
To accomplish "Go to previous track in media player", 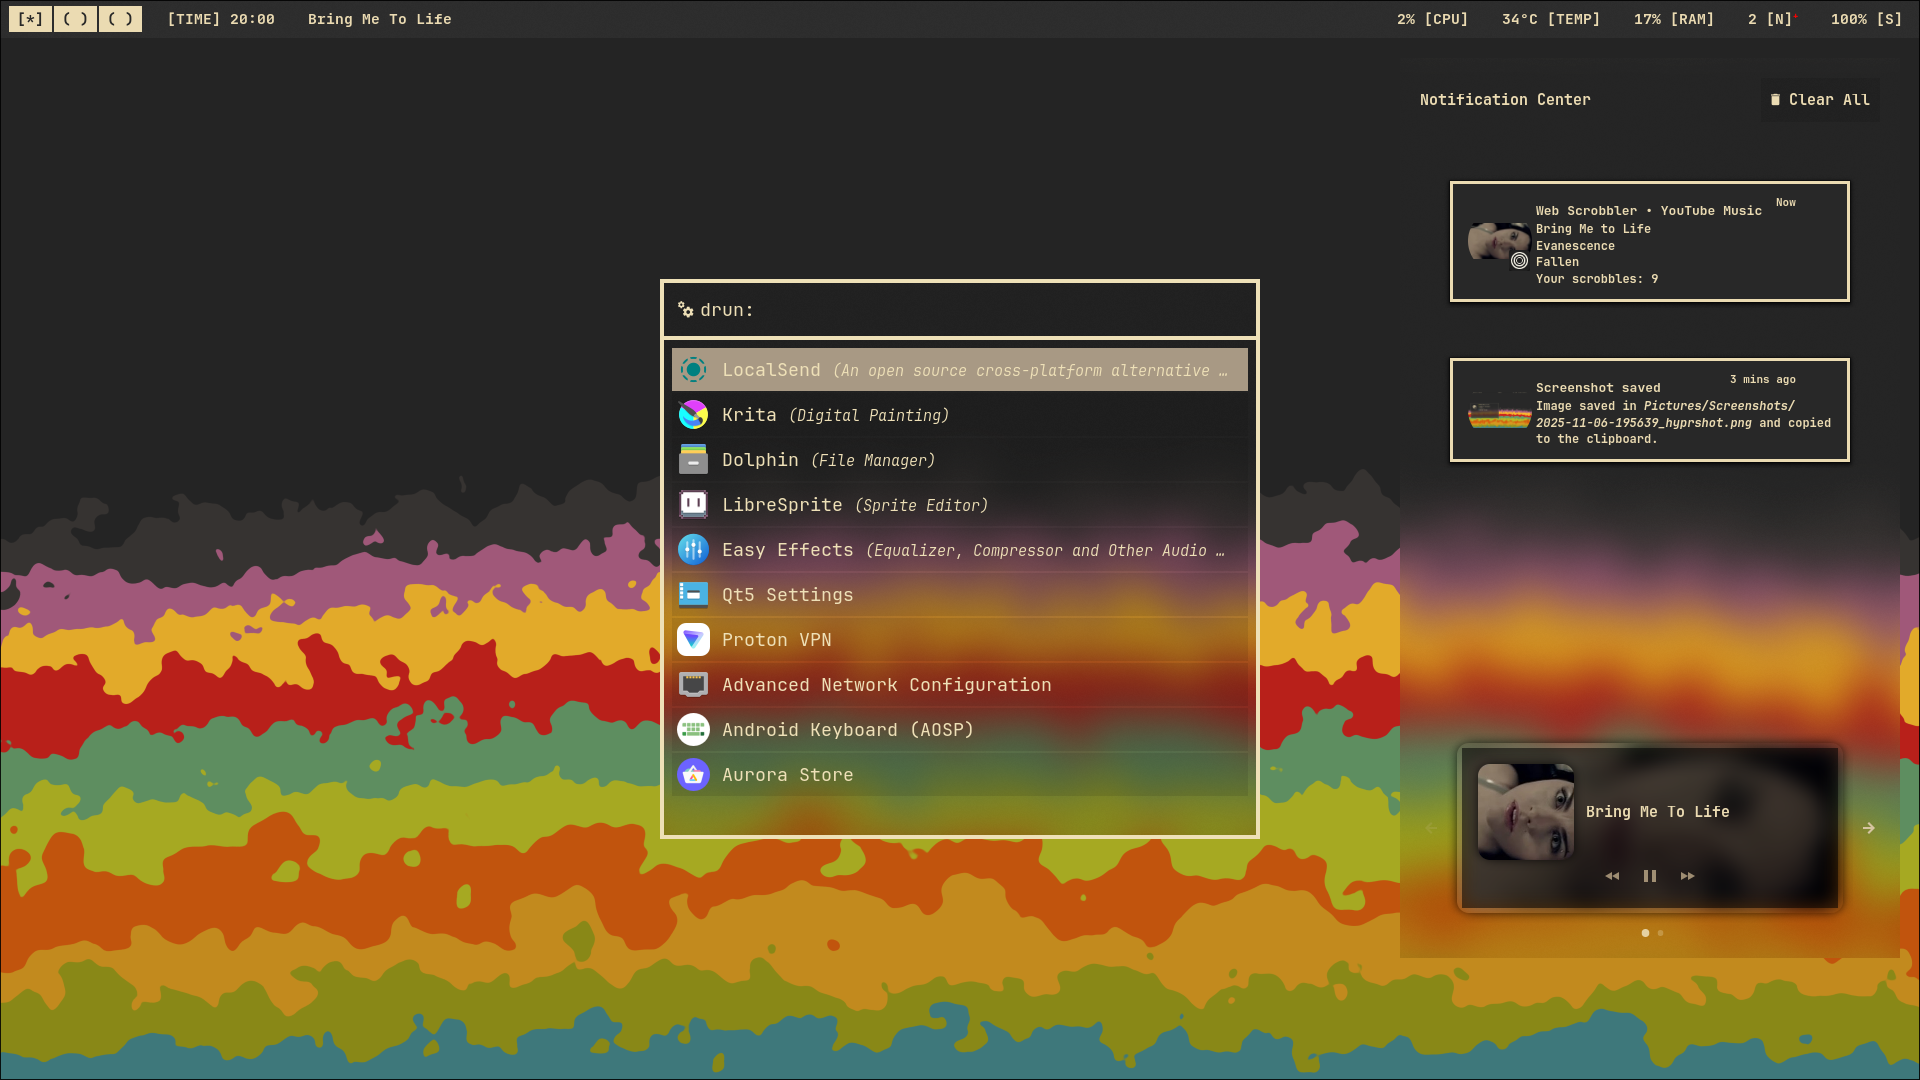I will click(1612, 876).
